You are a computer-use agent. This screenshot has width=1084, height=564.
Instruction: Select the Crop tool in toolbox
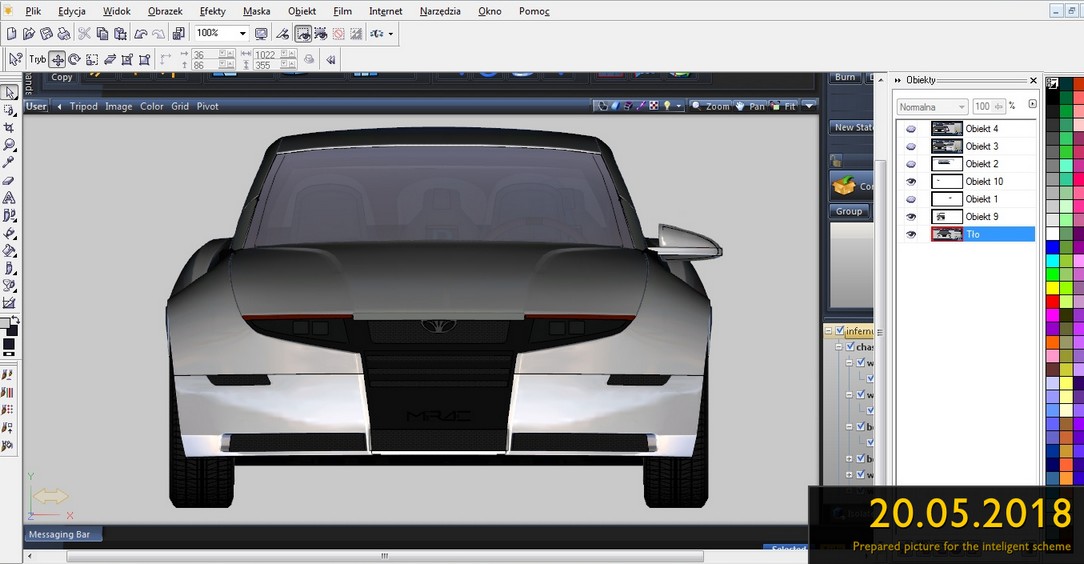[9, 128]
